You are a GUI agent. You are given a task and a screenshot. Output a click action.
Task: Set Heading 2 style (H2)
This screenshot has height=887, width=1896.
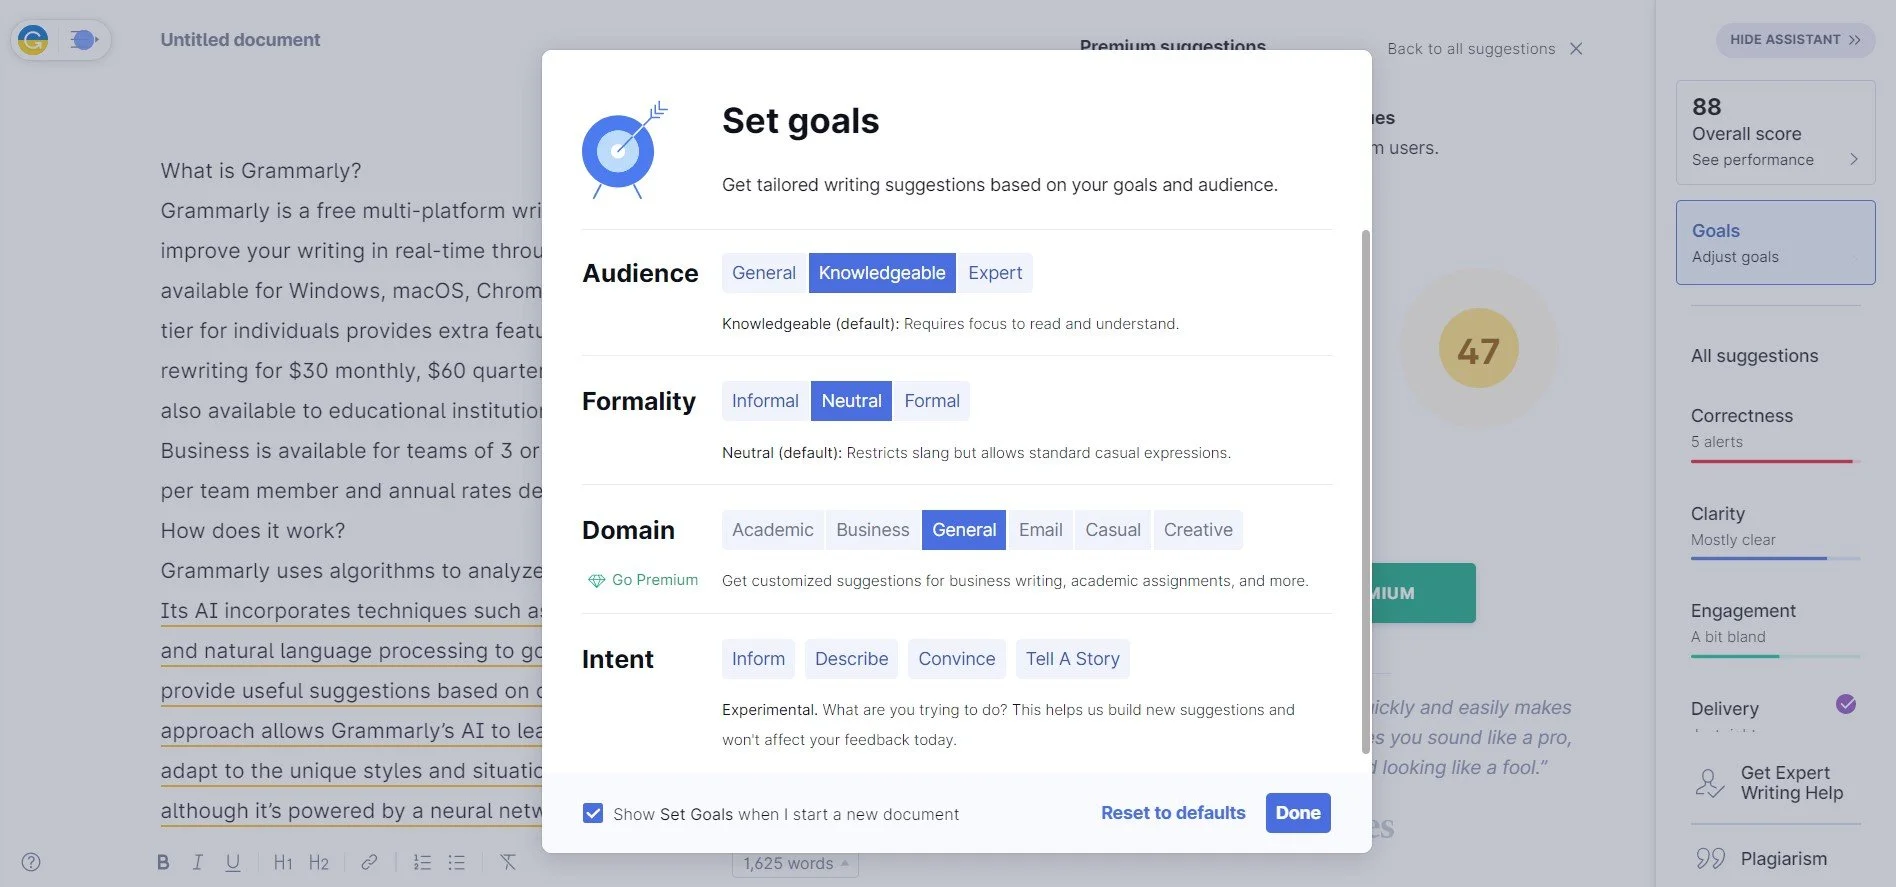319,862
